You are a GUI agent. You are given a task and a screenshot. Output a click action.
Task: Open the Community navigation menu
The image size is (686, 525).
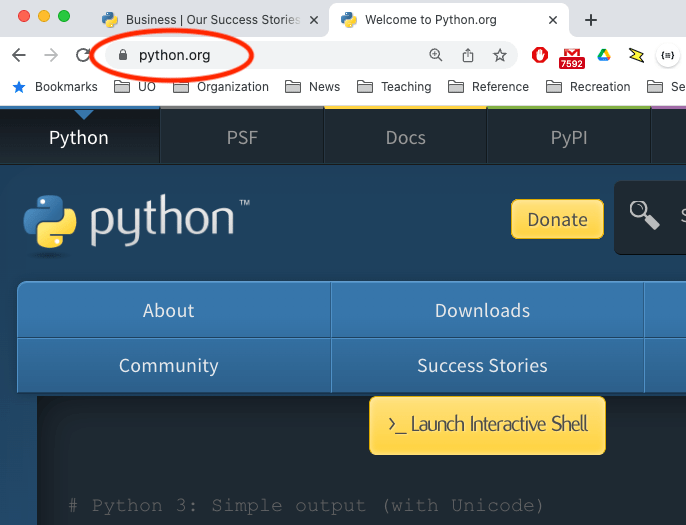174,365
